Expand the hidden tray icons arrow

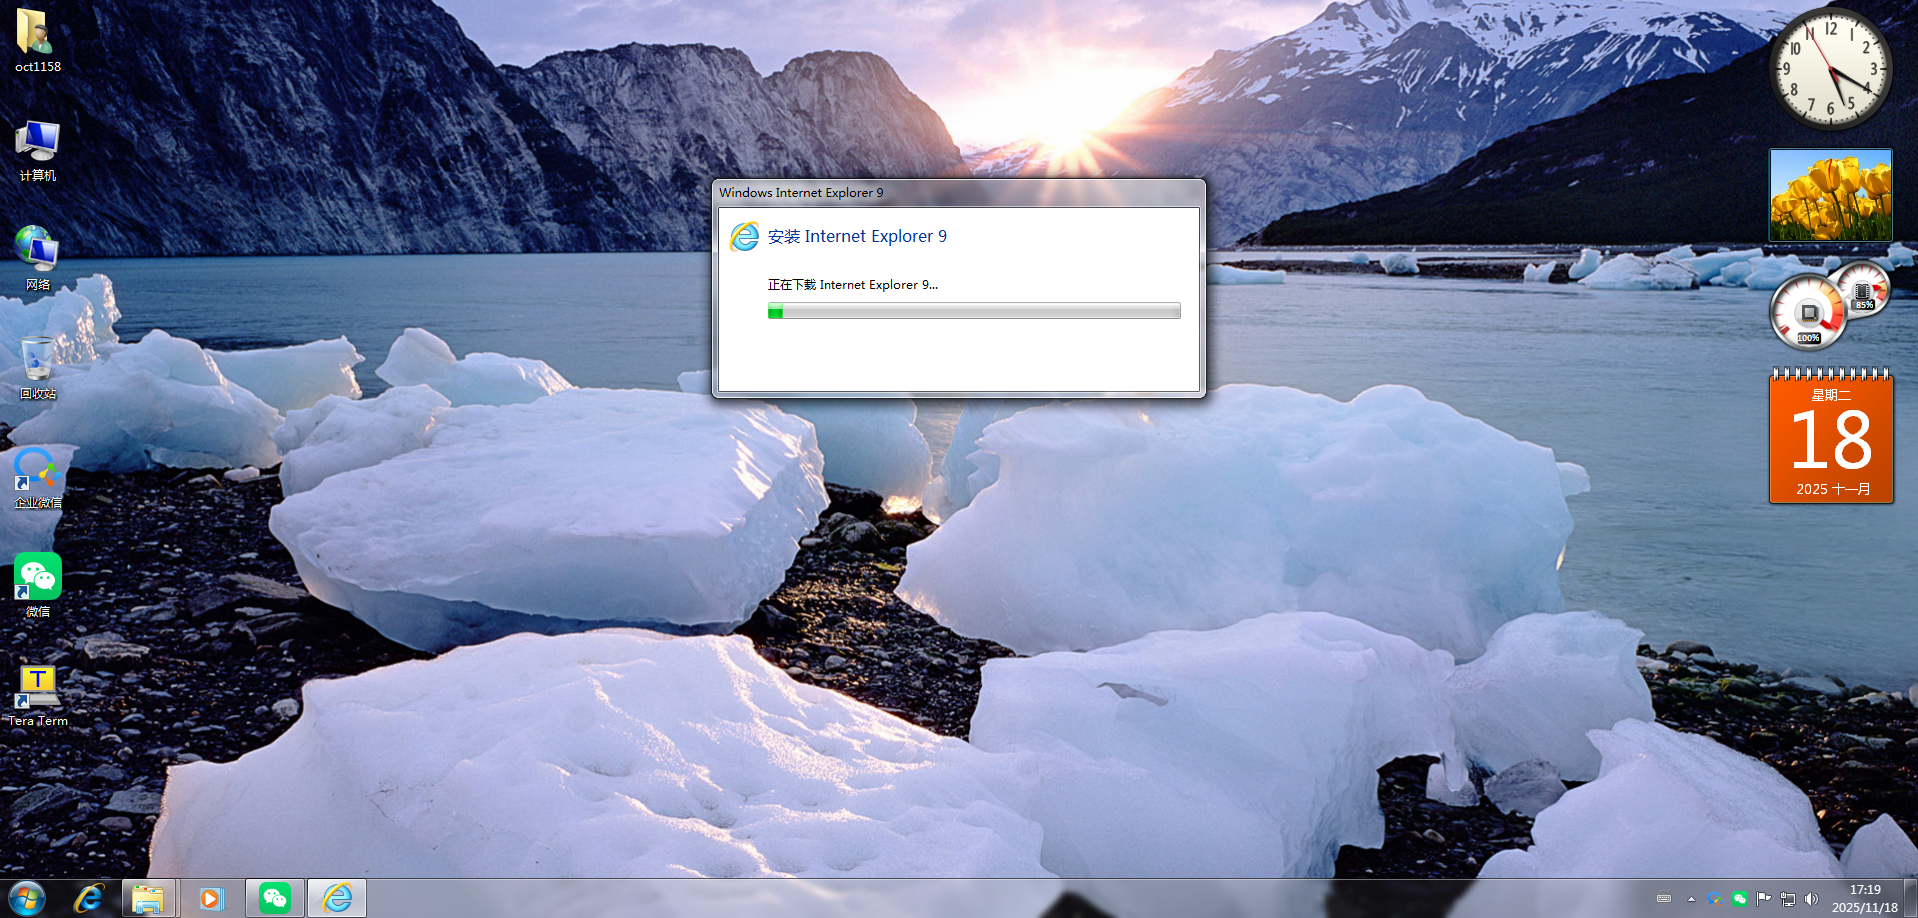coord(1691,899)
